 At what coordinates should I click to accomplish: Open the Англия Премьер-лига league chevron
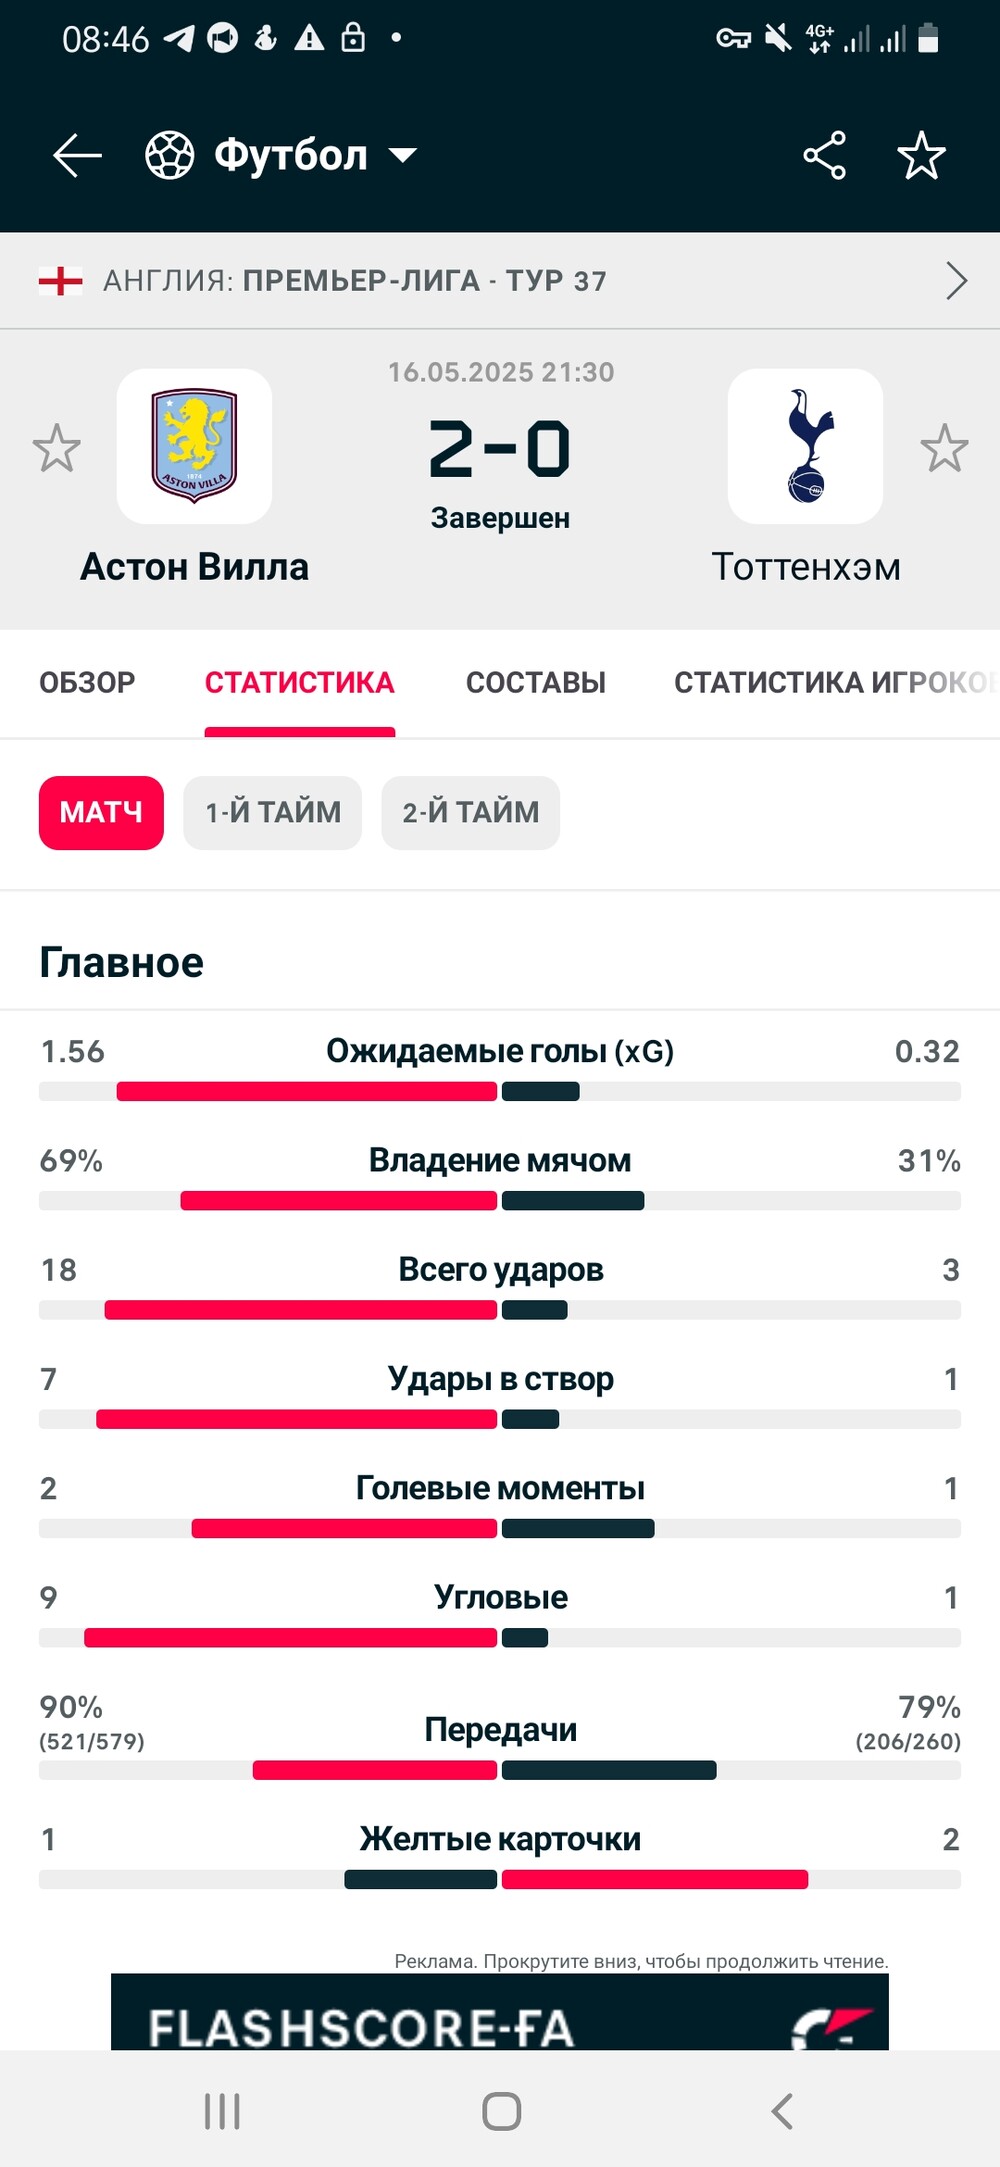pos(956,281)
